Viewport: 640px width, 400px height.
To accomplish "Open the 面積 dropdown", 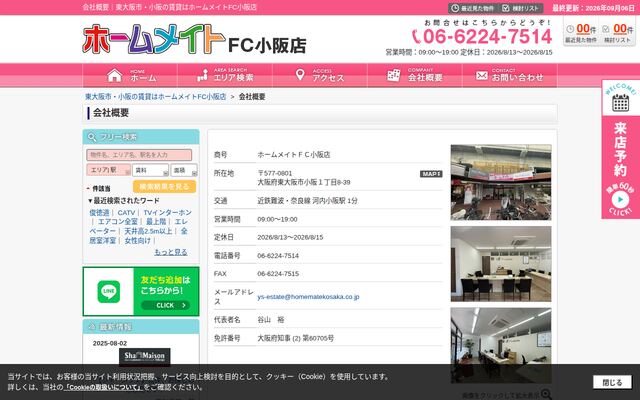I will click(184, 170).
